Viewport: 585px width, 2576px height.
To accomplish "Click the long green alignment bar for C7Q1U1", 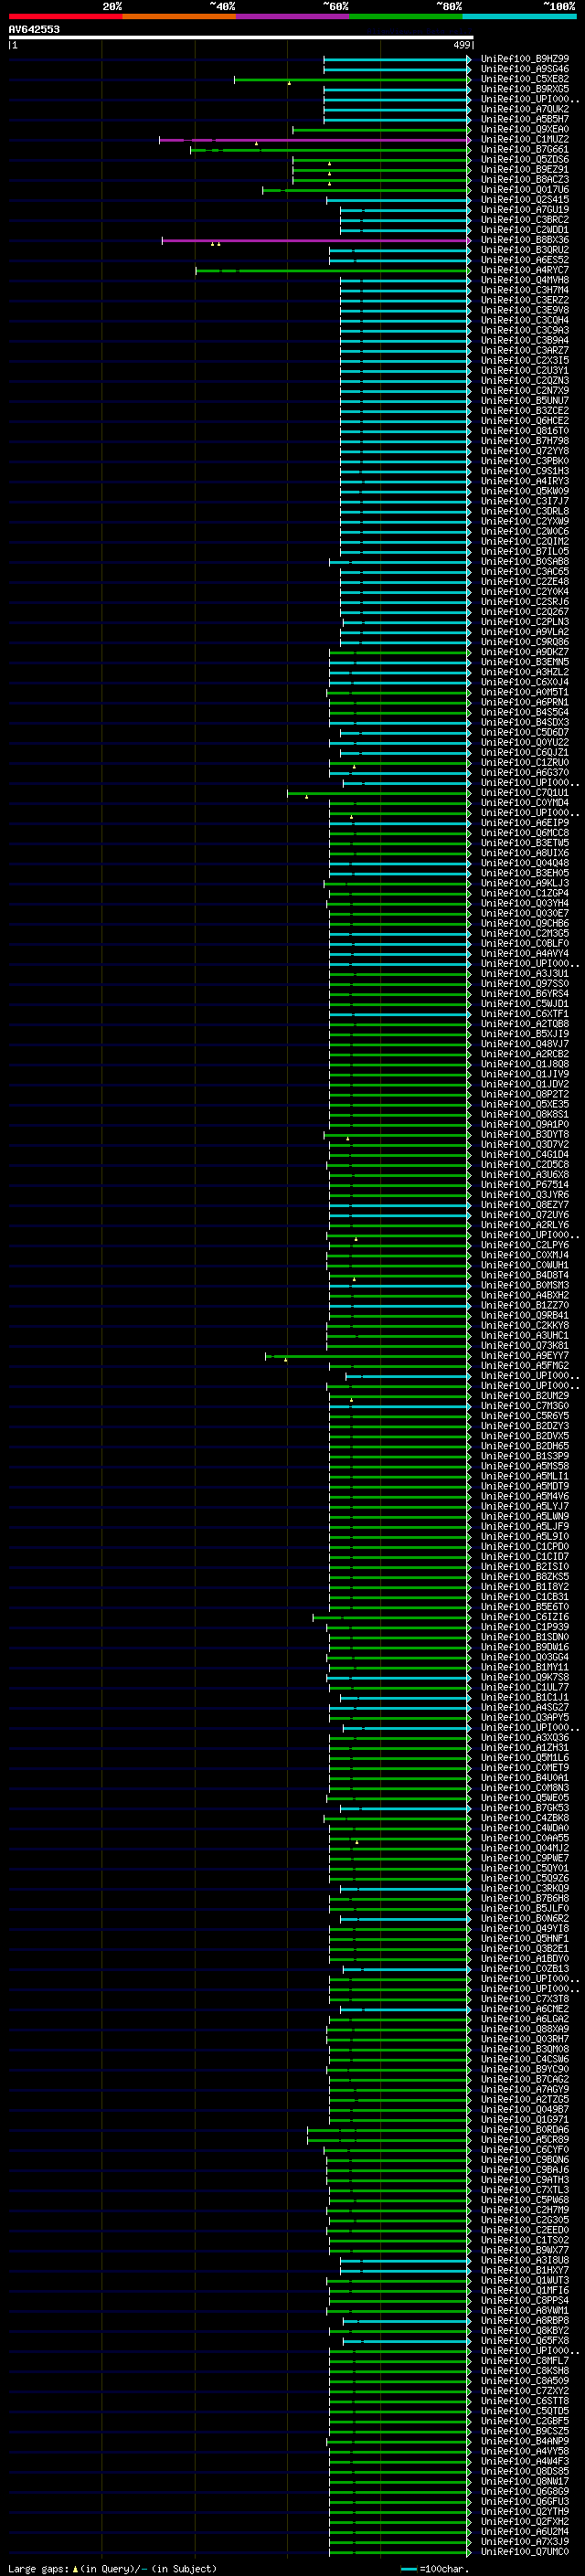I will point(378,793).
